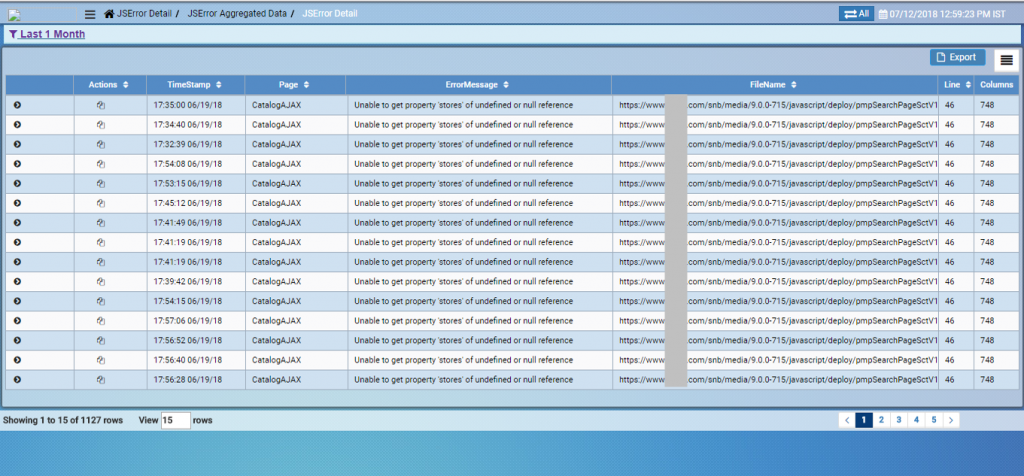Click the action icon for 17:56:28 row
Viewport: 1024px width, 476px height.
[x=101, y=380]
